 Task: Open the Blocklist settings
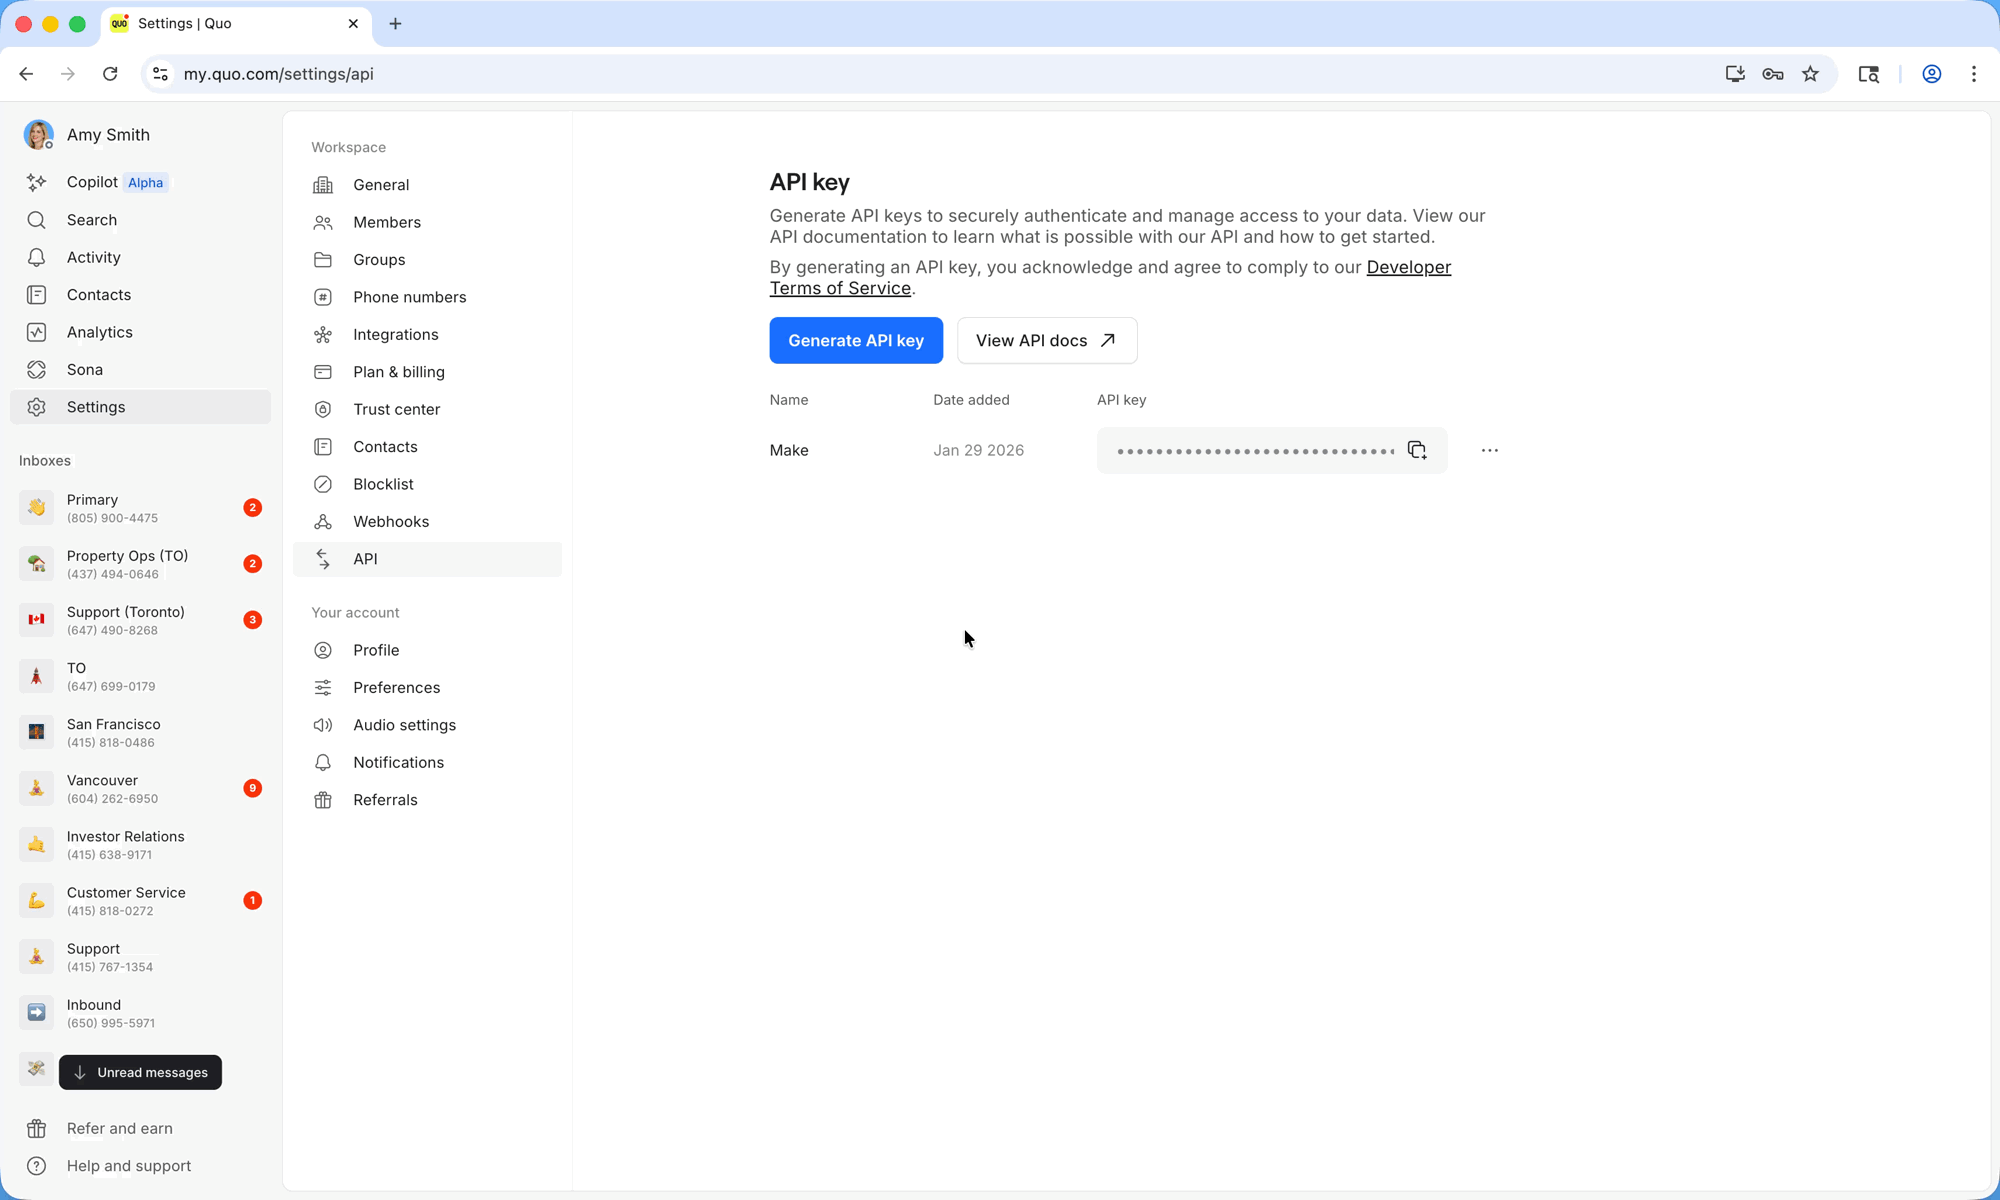click(x=383, y=484)
